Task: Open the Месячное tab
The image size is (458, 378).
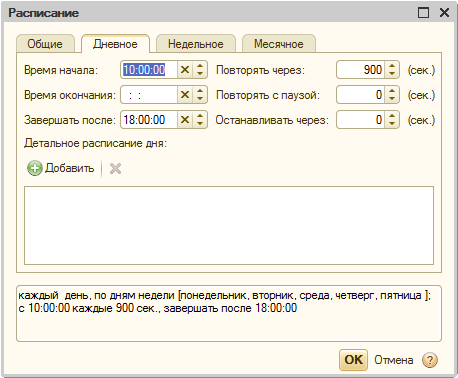Action: pos(279,44)
